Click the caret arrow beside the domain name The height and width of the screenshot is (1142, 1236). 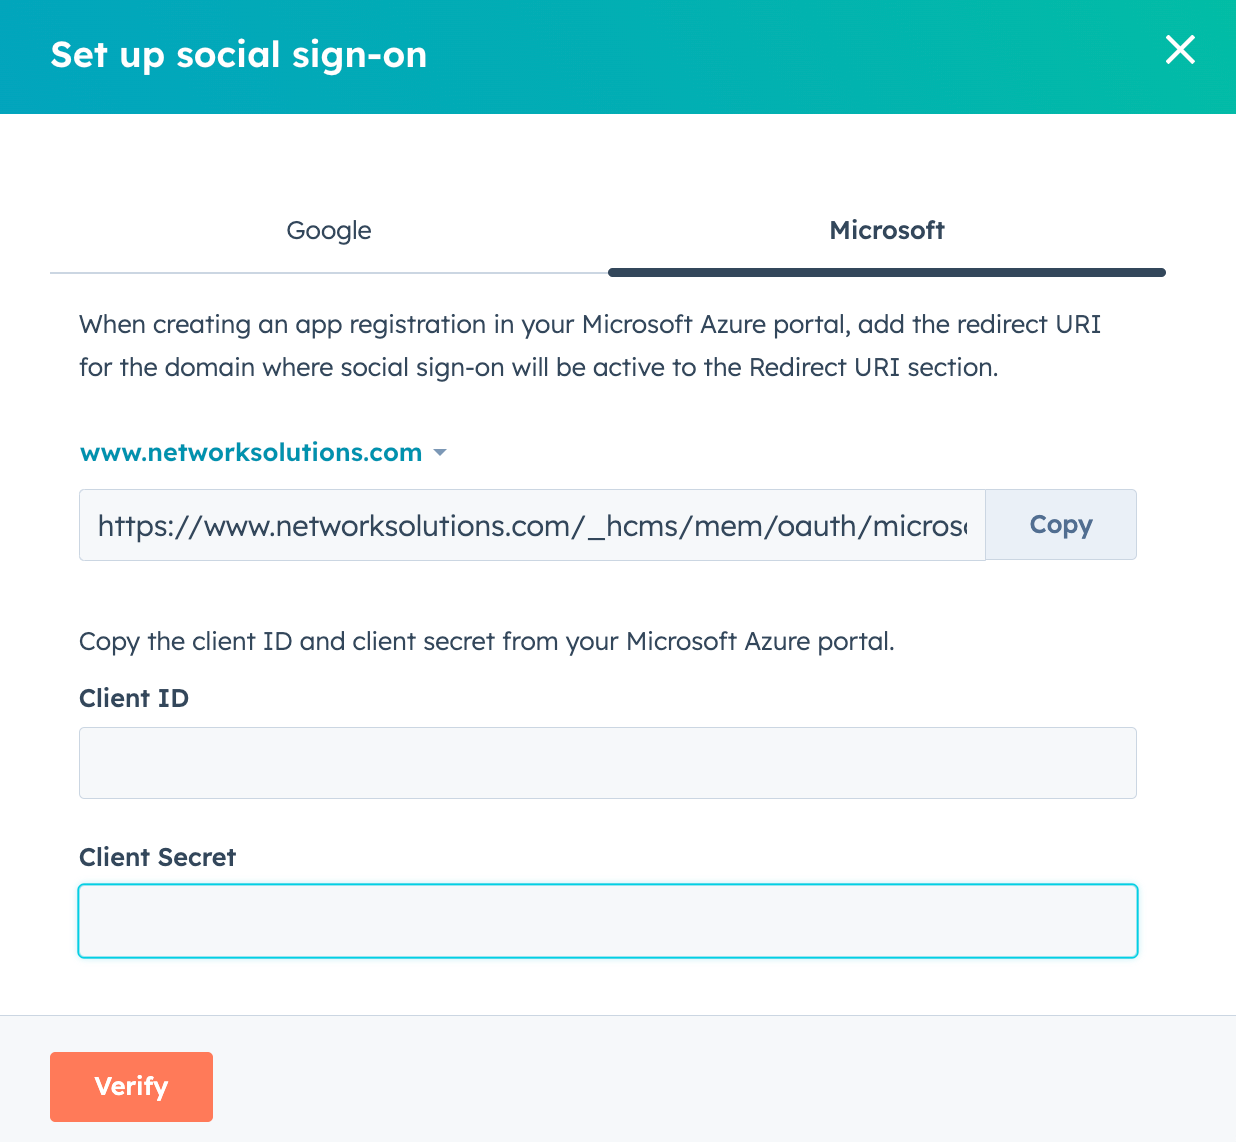(440, 453)
